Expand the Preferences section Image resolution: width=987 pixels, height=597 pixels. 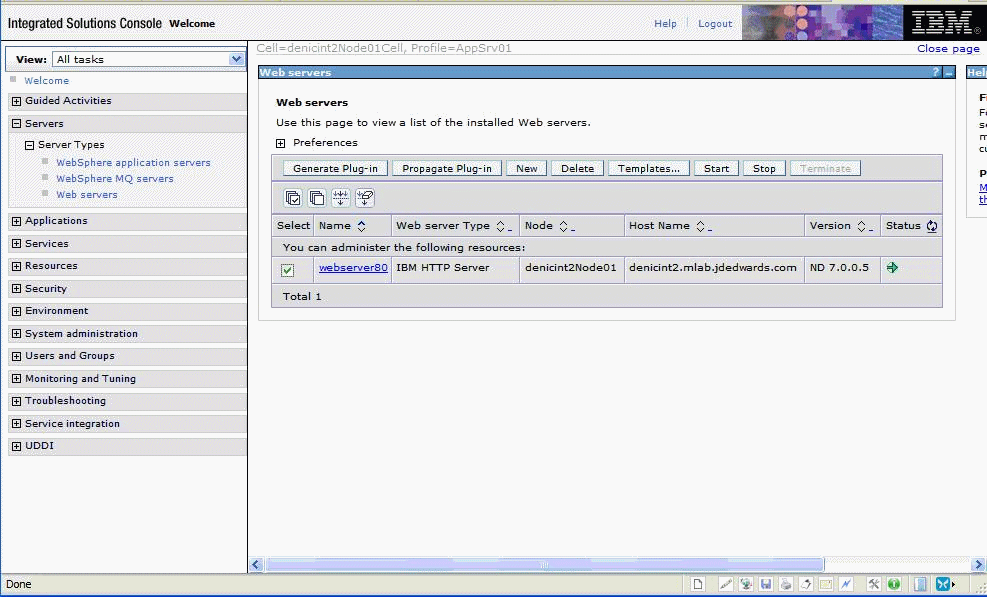tap(281, 143)
